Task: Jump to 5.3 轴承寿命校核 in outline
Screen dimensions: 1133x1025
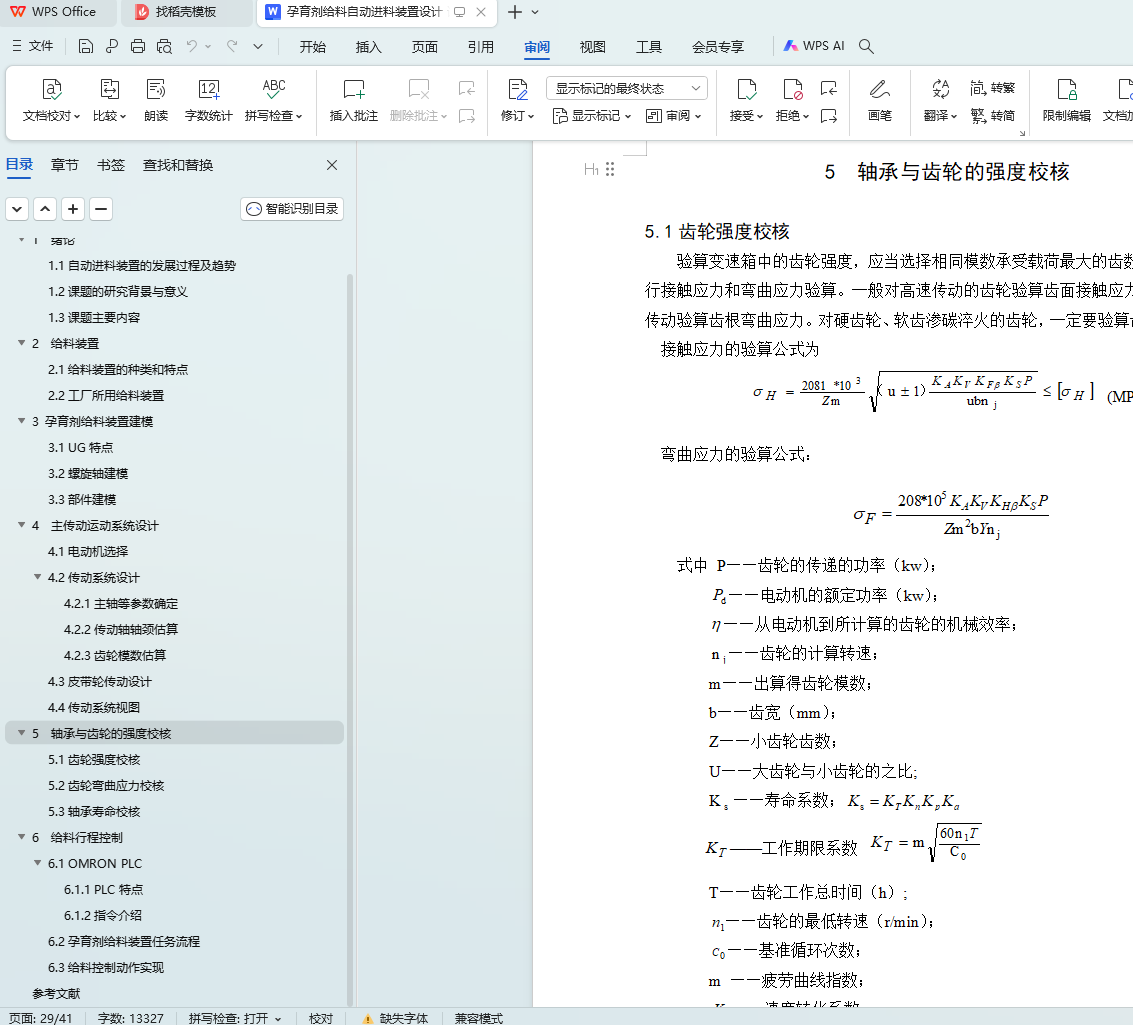Action: (x=94, y=811)
